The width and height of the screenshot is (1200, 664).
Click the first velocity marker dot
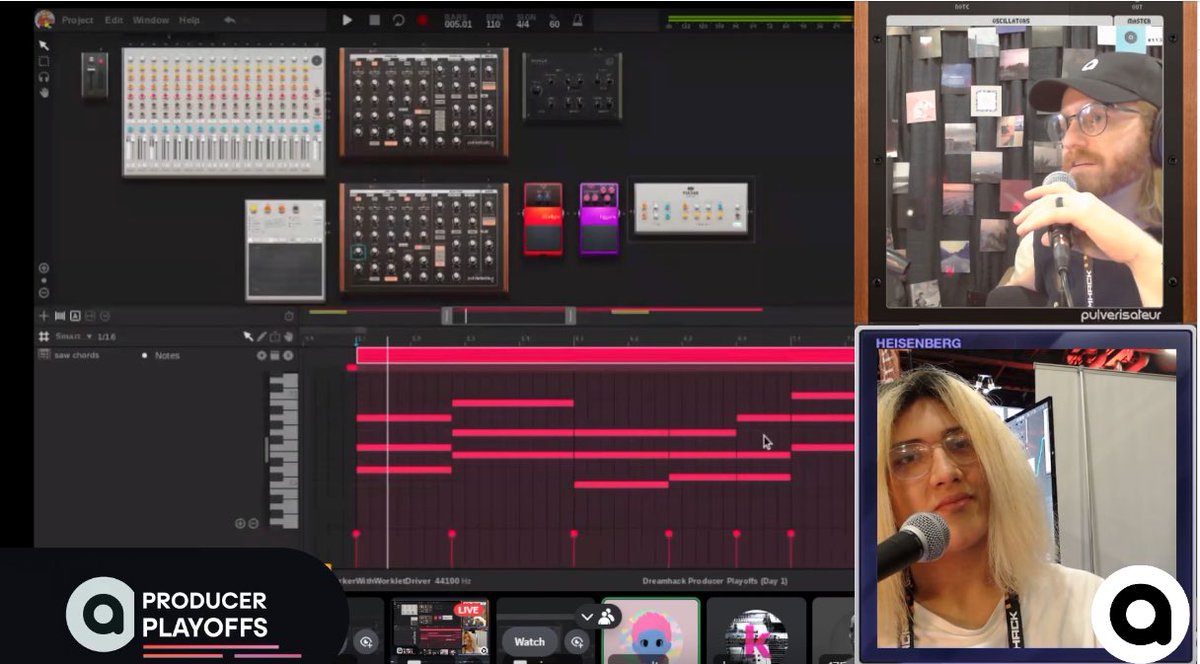coord(356,535)
